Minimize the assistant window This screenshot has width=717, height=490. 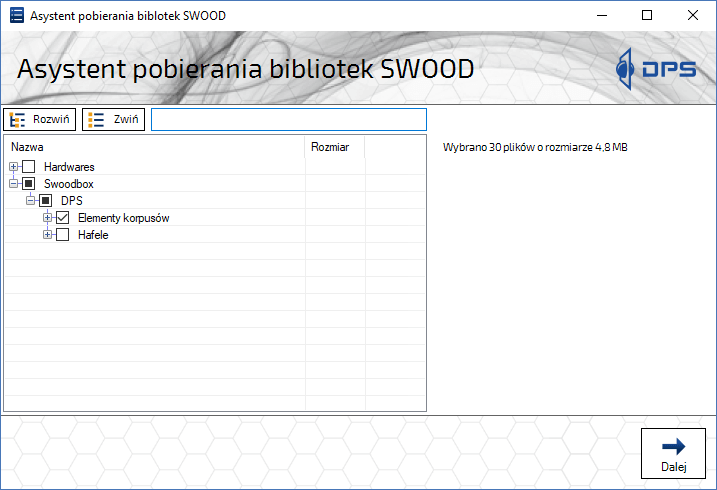click(x=602, y=15)
